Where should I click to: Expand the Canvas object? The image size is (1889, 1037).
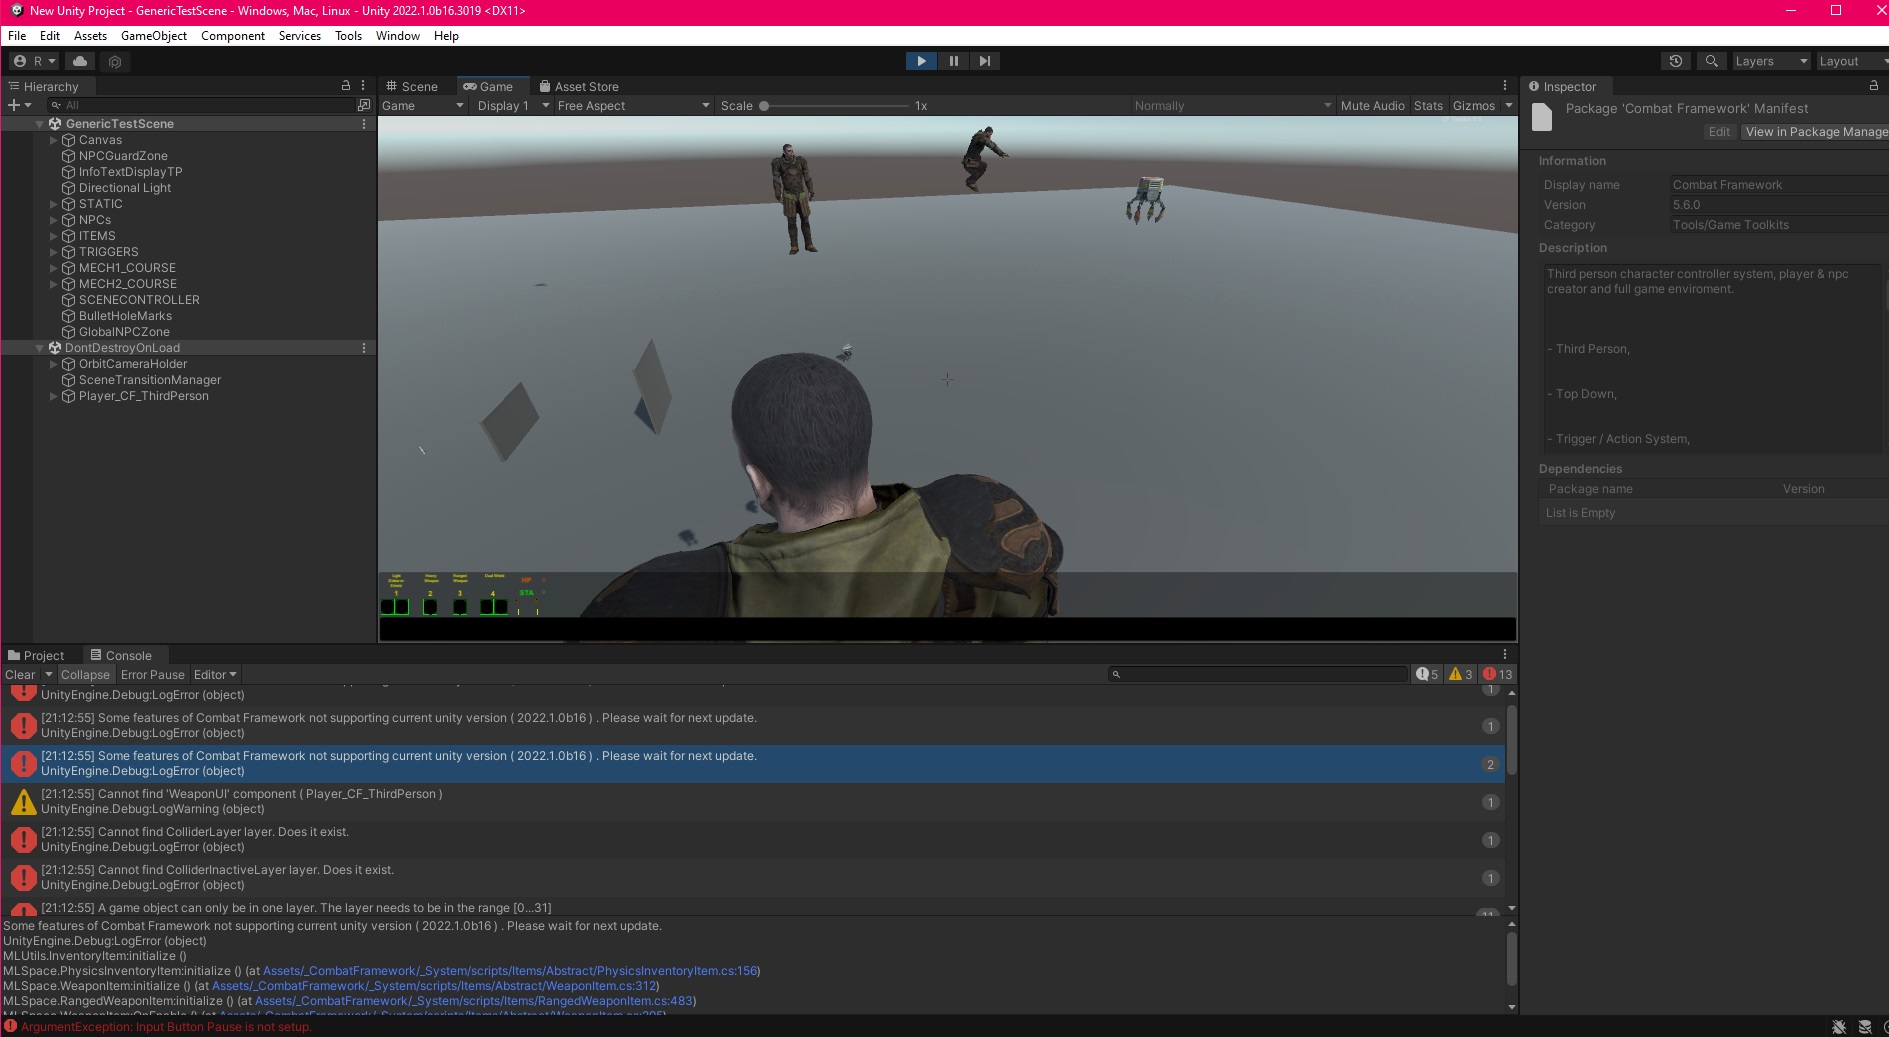coord(54,140)
